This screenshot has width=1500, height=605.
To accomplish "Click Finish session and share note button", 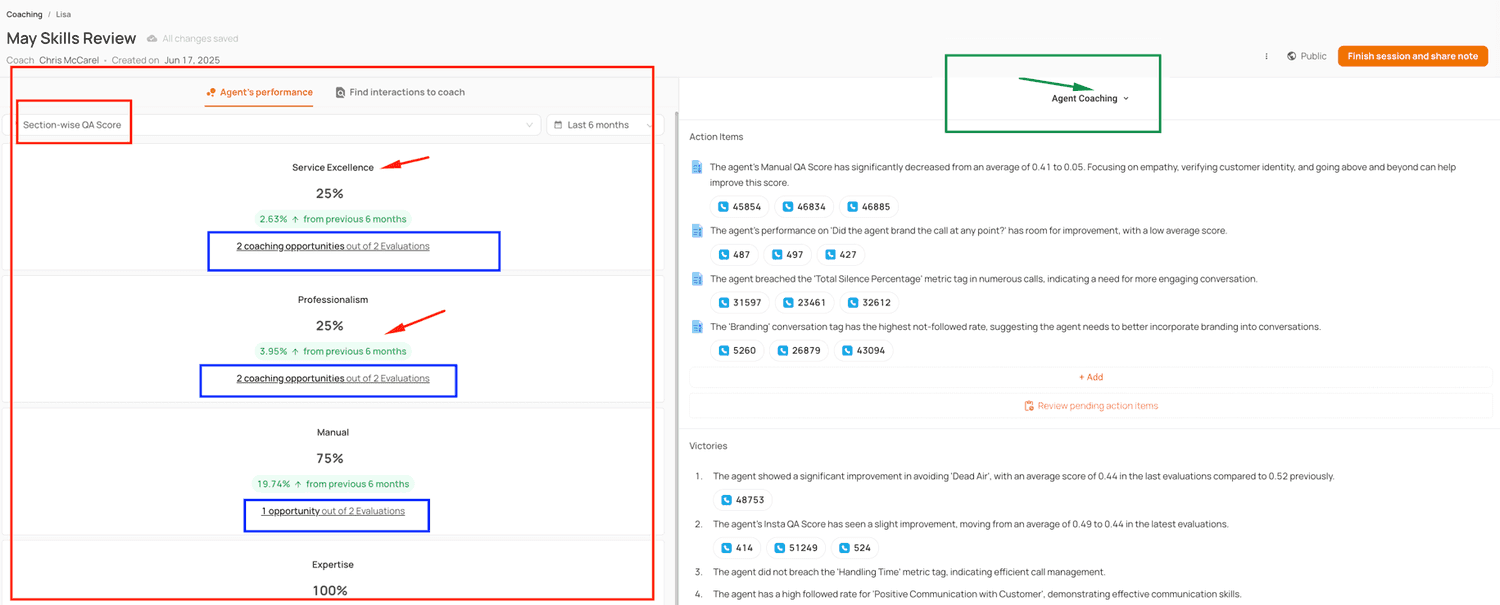I will pos(1412,56).
